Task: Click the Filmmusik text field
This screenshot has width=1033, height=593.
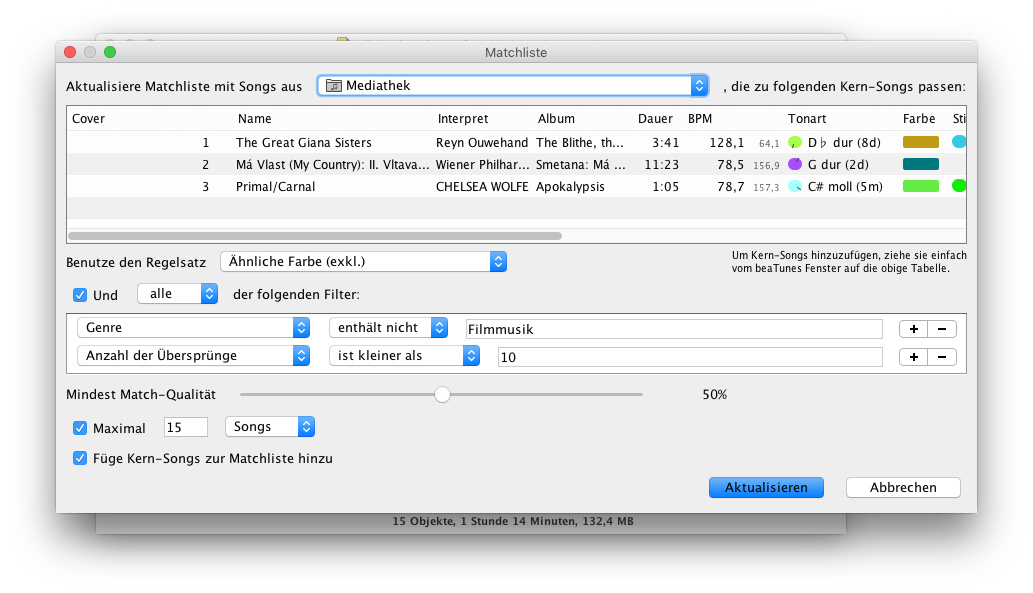Action: pos(674,328)
